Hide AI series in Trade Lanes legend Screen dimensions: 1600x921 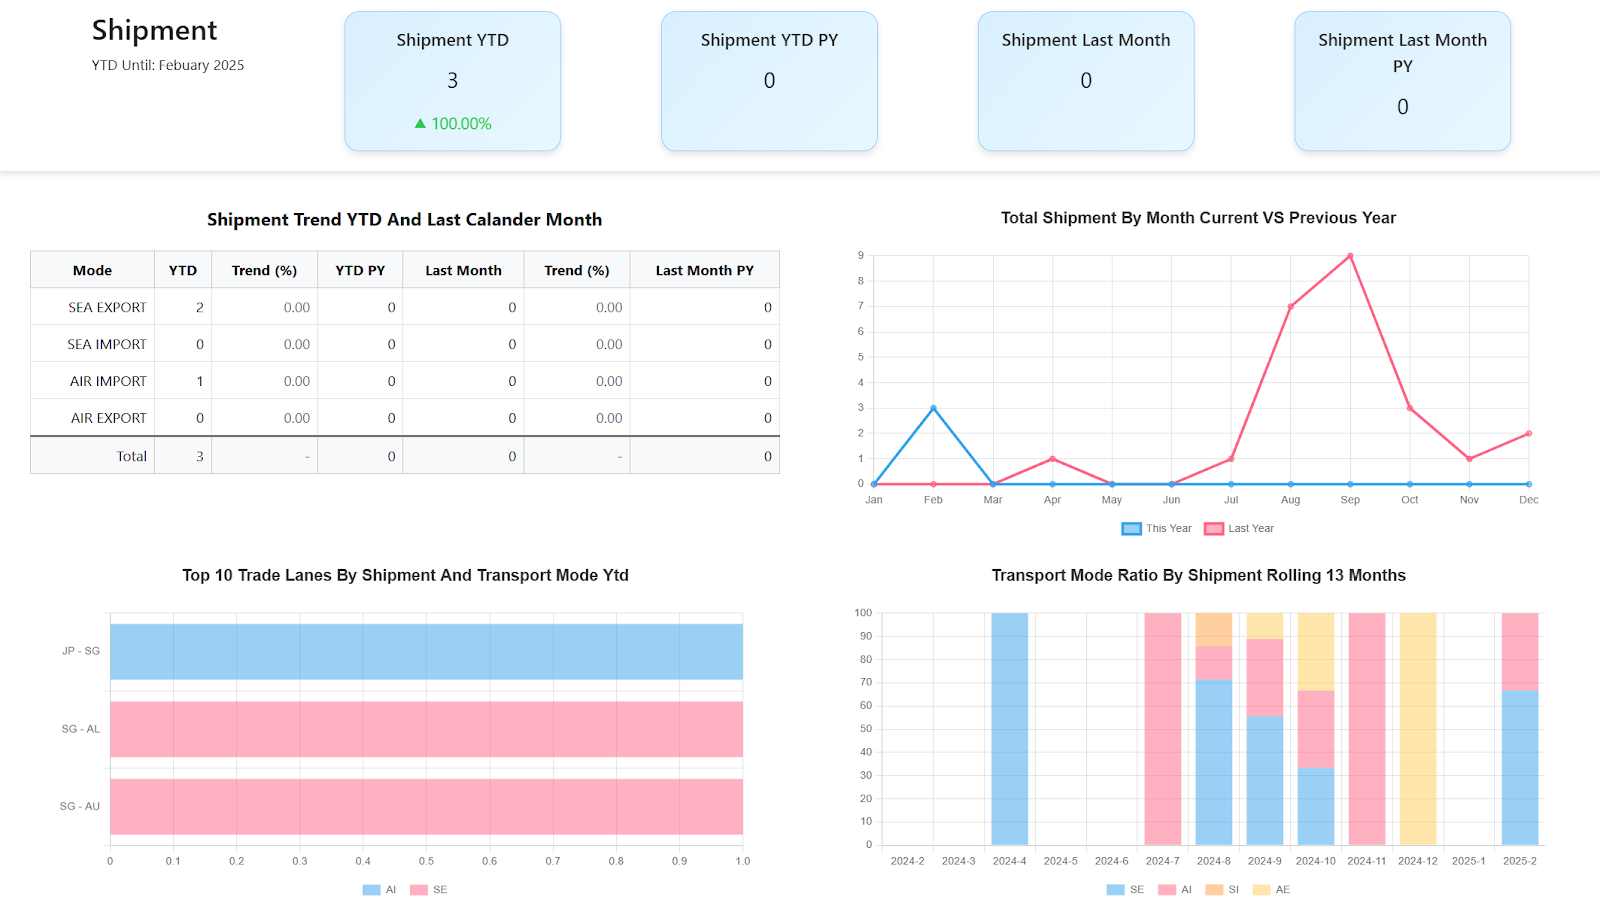(371, 890)
